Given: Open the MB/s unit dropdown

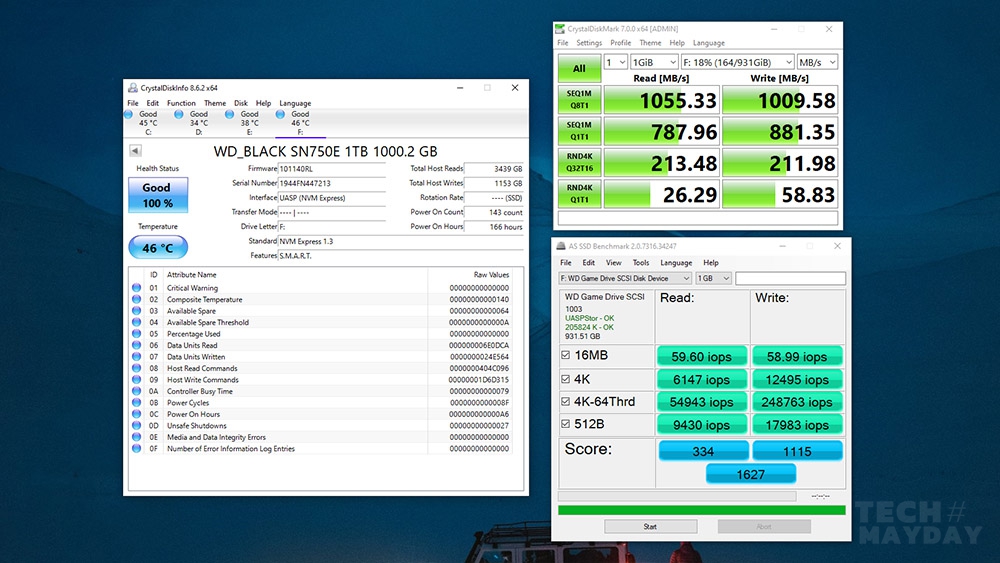Looking at the screenshot, I should 817,62.
